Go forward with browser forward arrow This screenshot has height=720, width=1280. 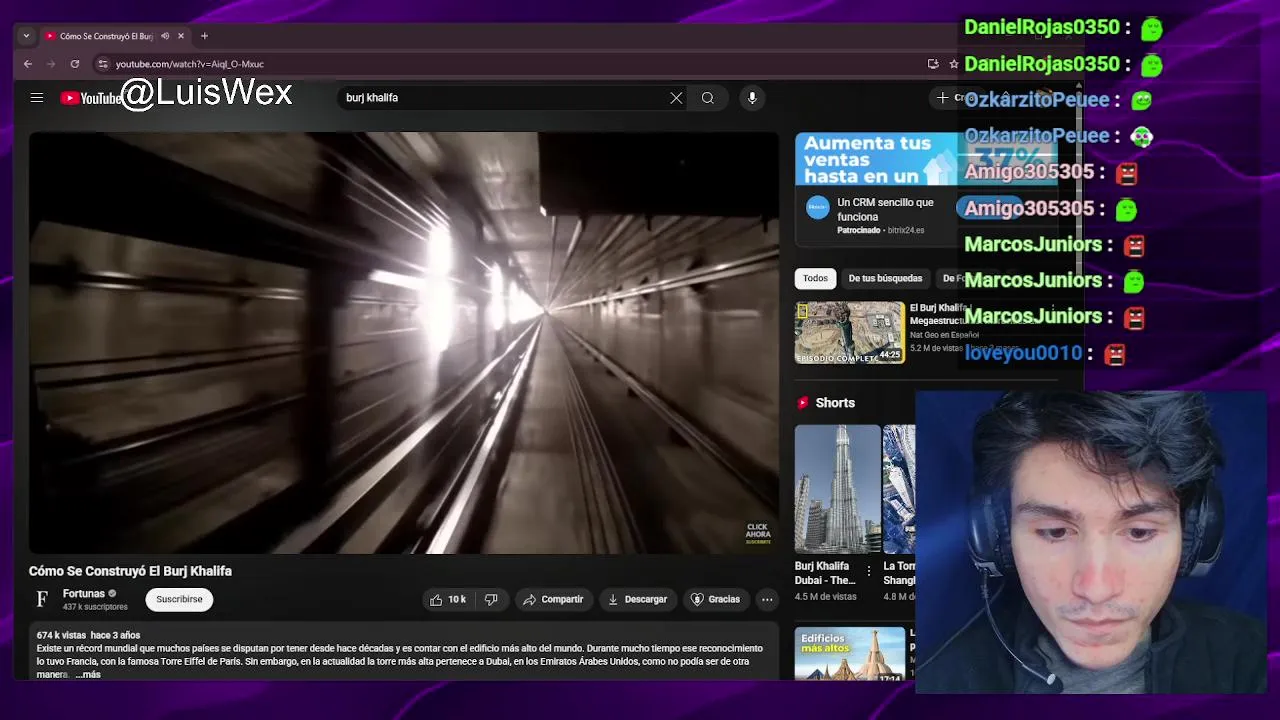[x=51, y=64]
